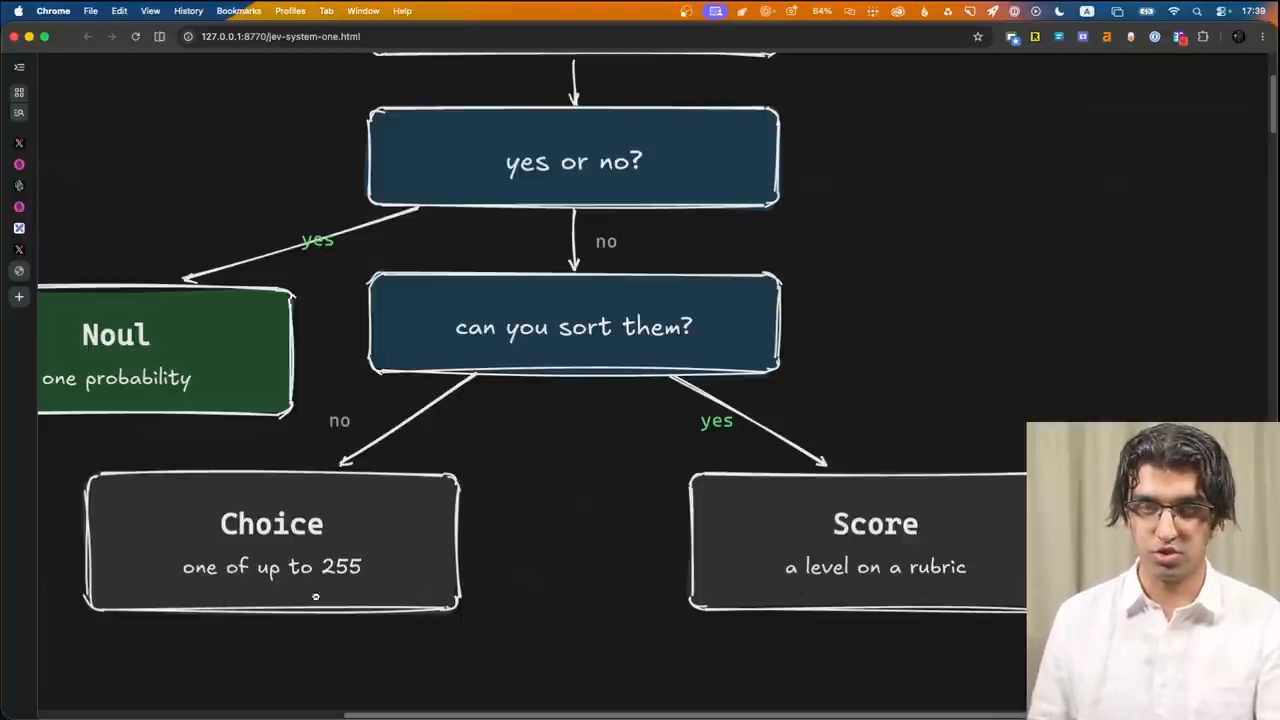Screen dimensions: 1280x720
Task: Click the 'yes or no?' box
Action: click(x=574, y=157)
